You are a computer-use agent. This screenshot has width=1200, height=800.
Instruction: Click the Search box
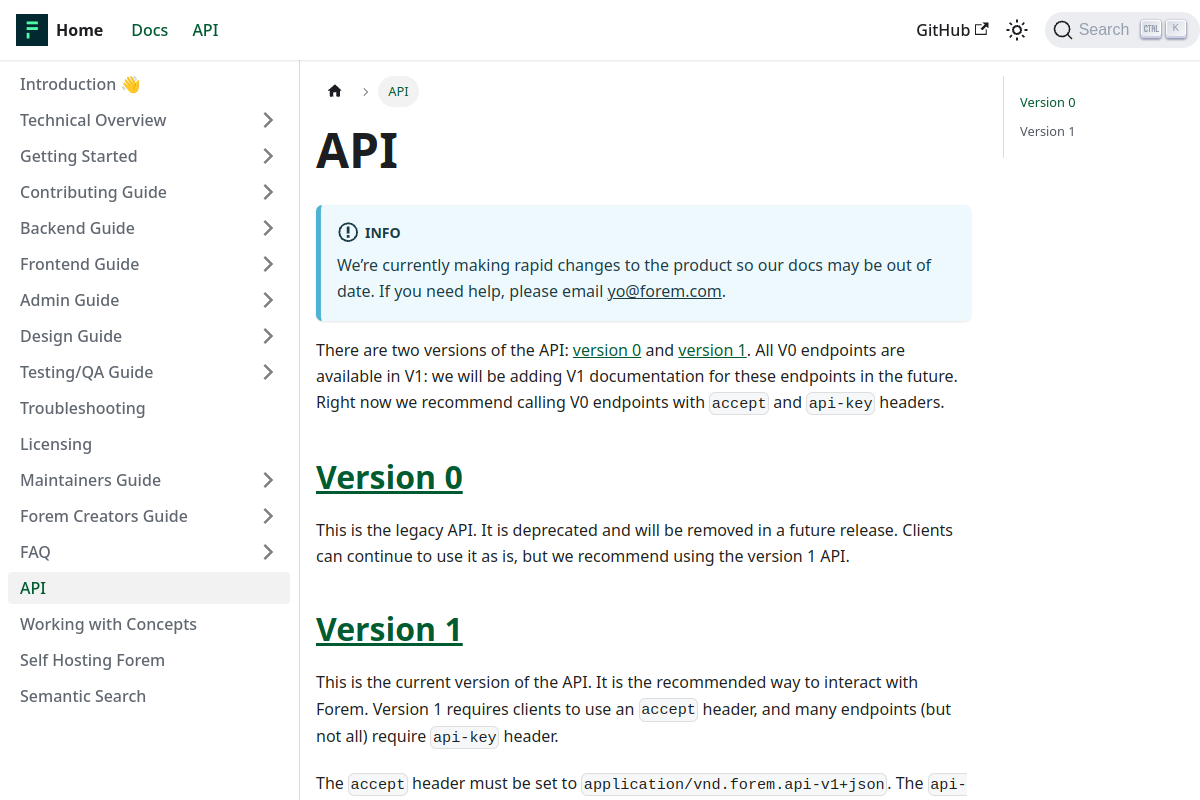click(x=1122, y=30)
